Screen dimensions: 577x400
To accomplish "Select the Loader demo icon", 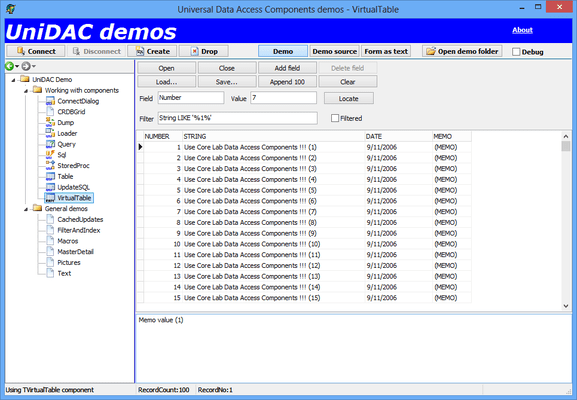I will tap(50, 133).
